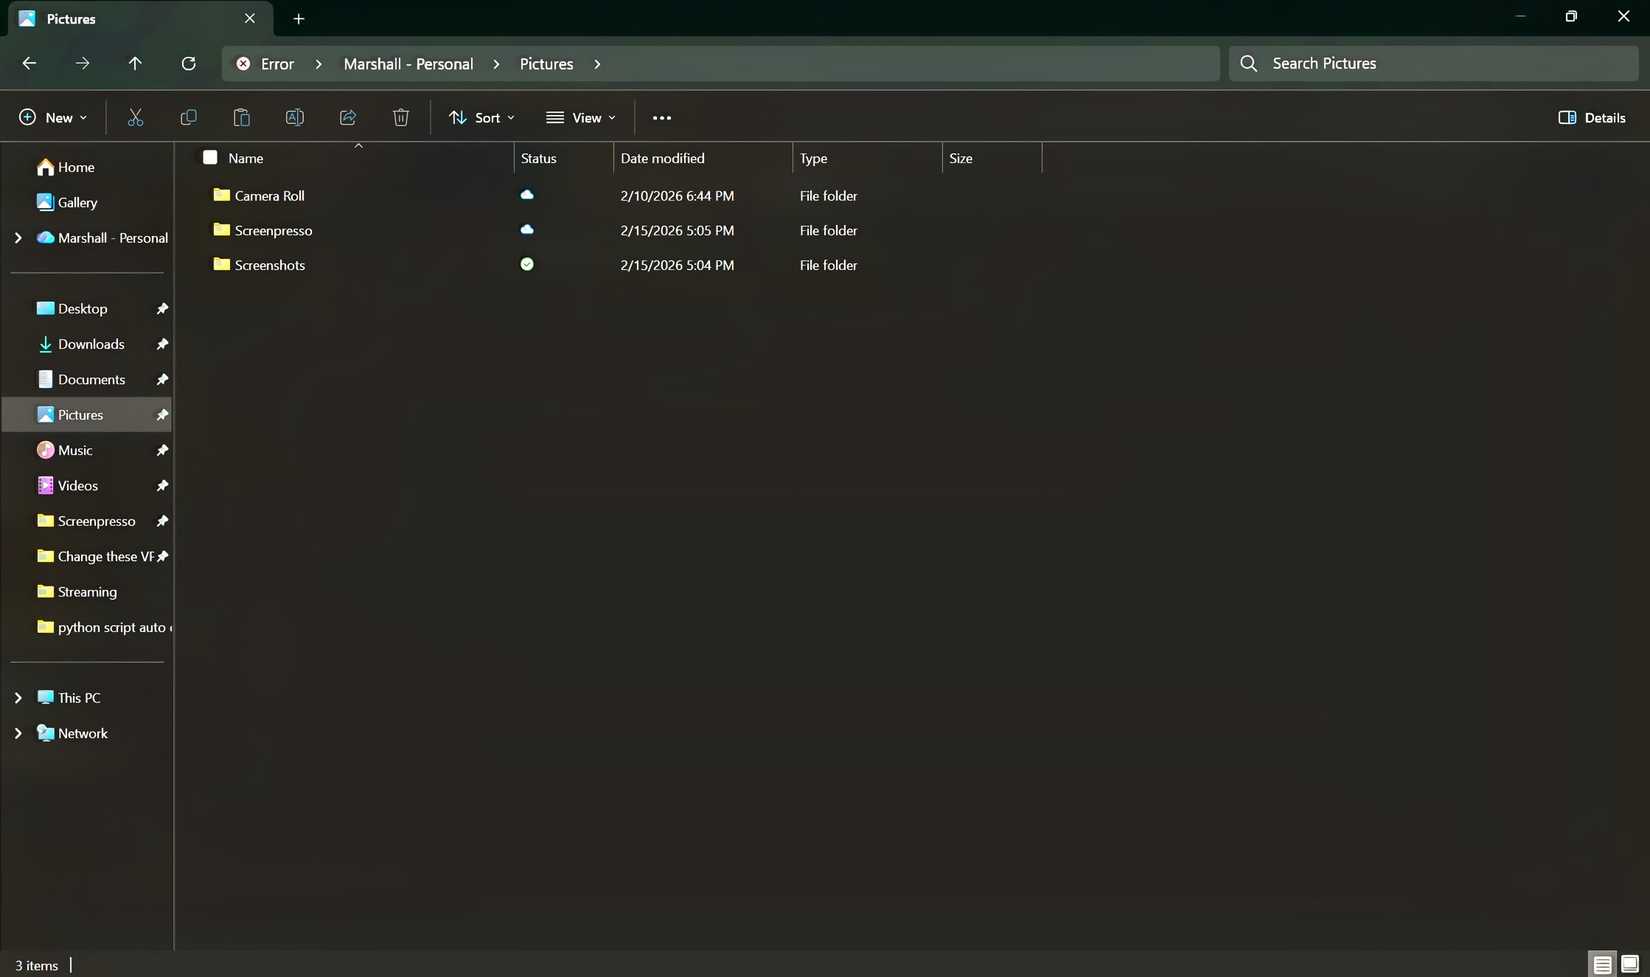1650x977 pixels.
Task: Click the Search Pictures field
Action: point(1433,63)
